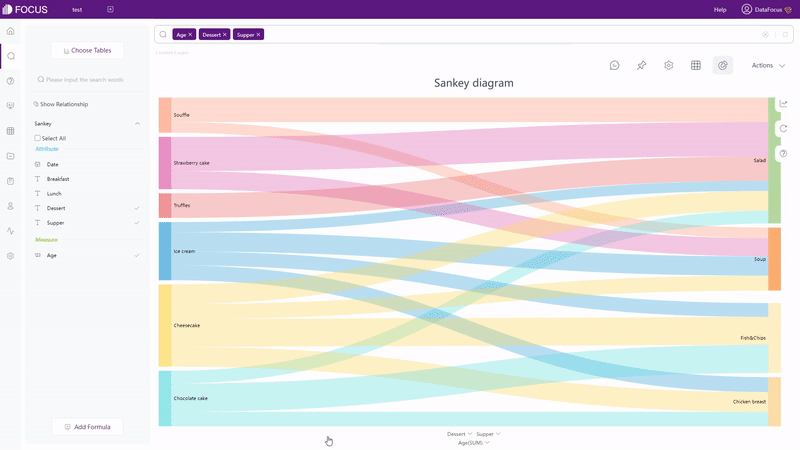Remove the Dessert search tag
Screen dimensions: 800x450
(224, 35)
